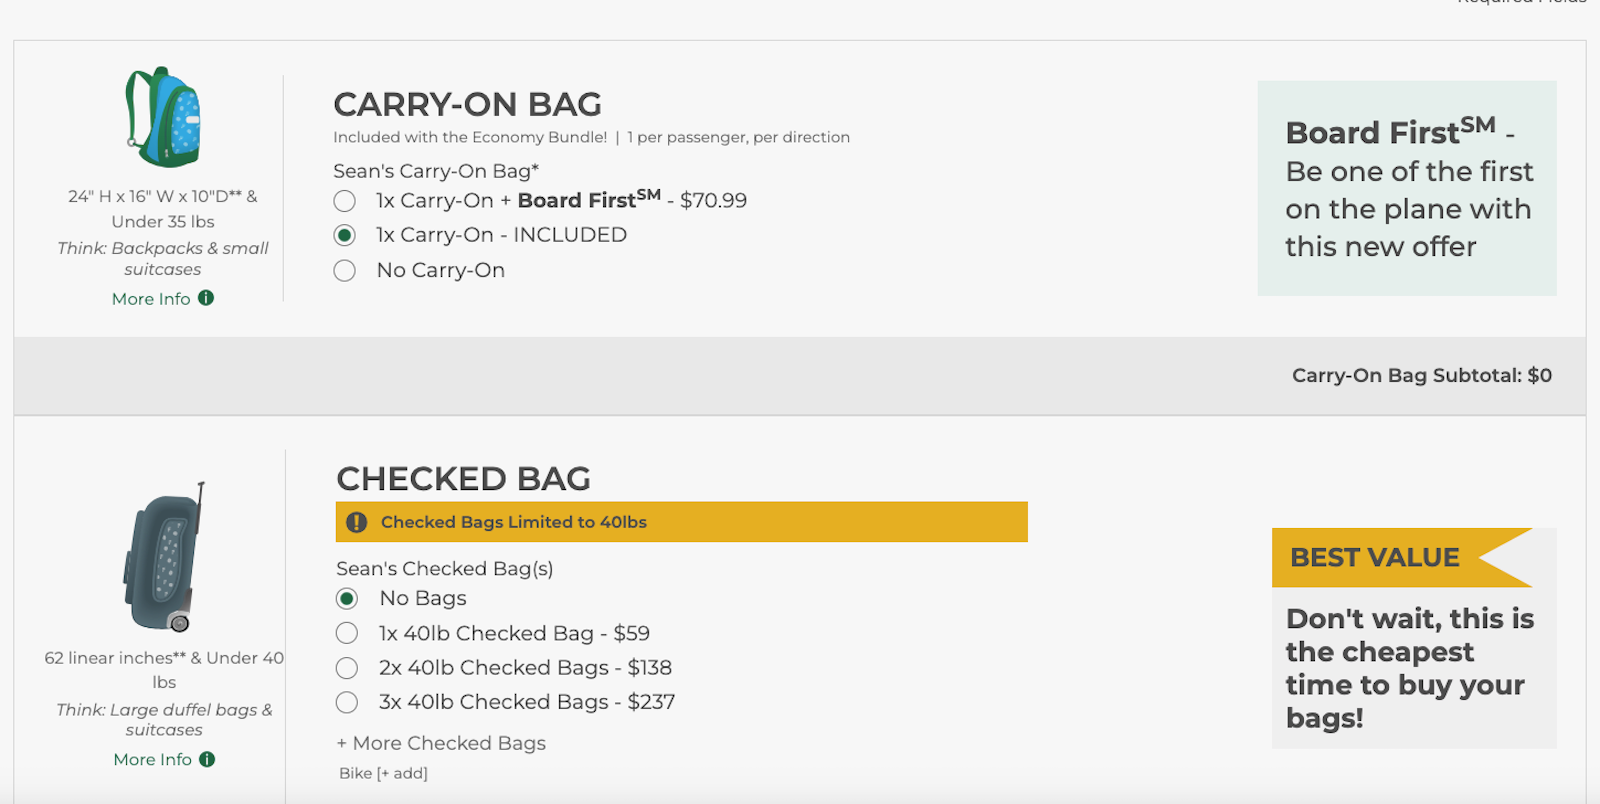This screenshot has height=804, width=1600.
Task: Choose 2x 40lb Checked Bags for $138
Action: 347,668
